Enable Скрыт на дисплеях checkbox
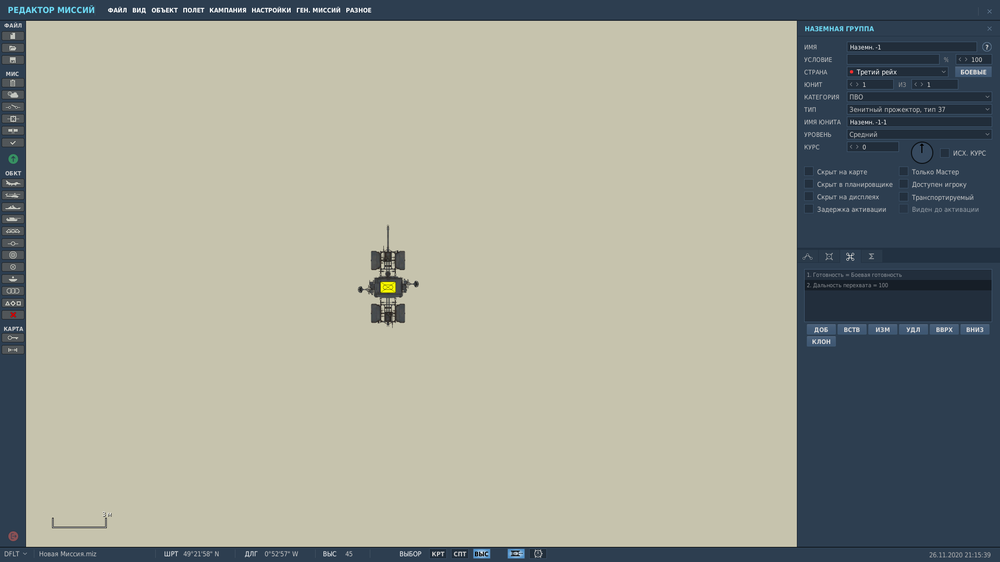This screenshot has height=562, width=1000. pyautogui.click(x=809, y=197)
